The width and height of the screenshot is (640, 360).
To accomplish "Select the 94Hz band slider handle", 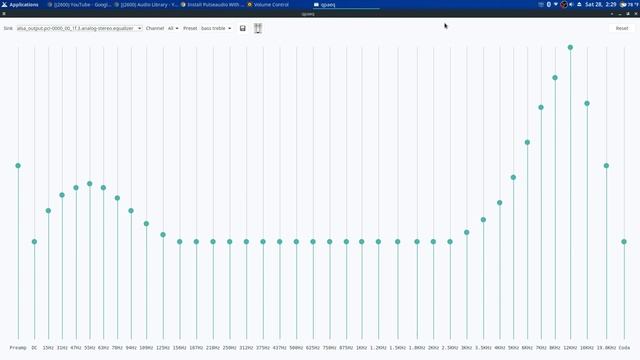I will pos(131,211).
